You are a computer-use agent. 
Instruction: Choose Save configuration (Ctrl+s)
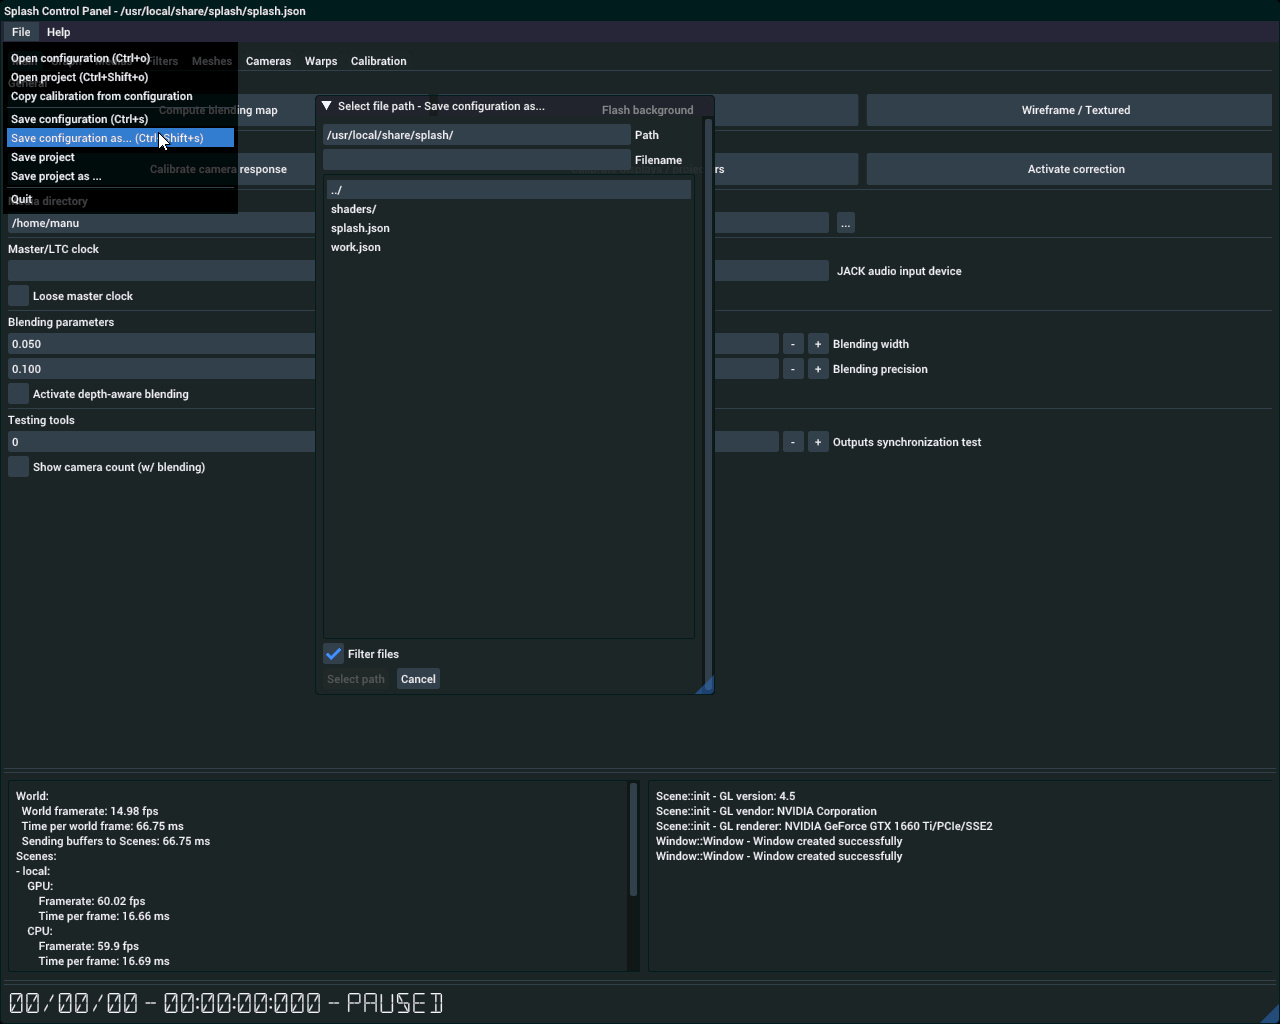pyautogui.click(x=120, y=119)
